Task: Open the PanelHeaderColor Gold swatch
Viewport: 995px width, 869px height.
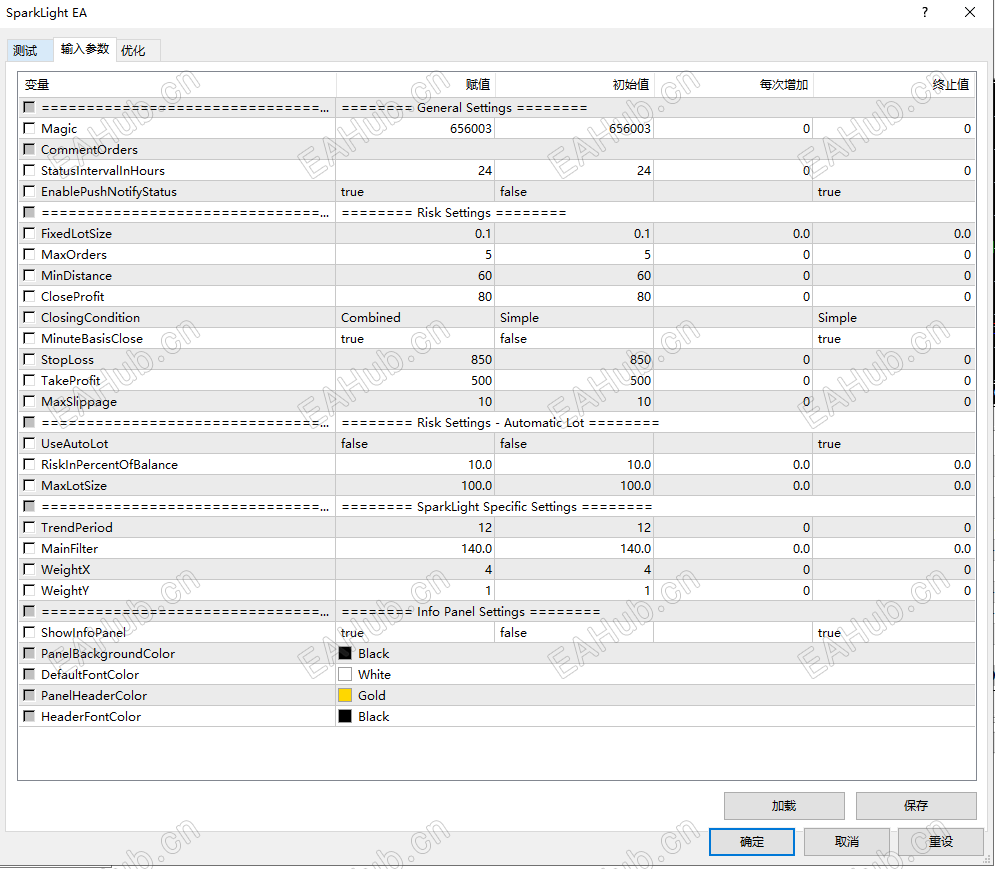Action: pyautogui.click(x=345, y=695)
